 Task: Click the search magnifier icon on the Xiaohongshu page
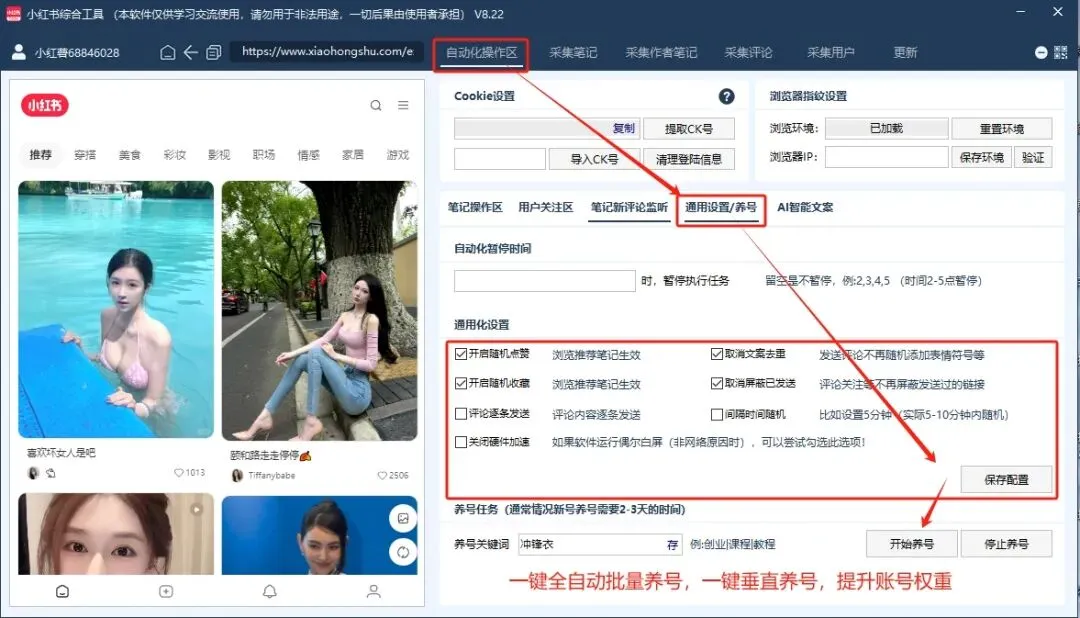coord(376,104)
